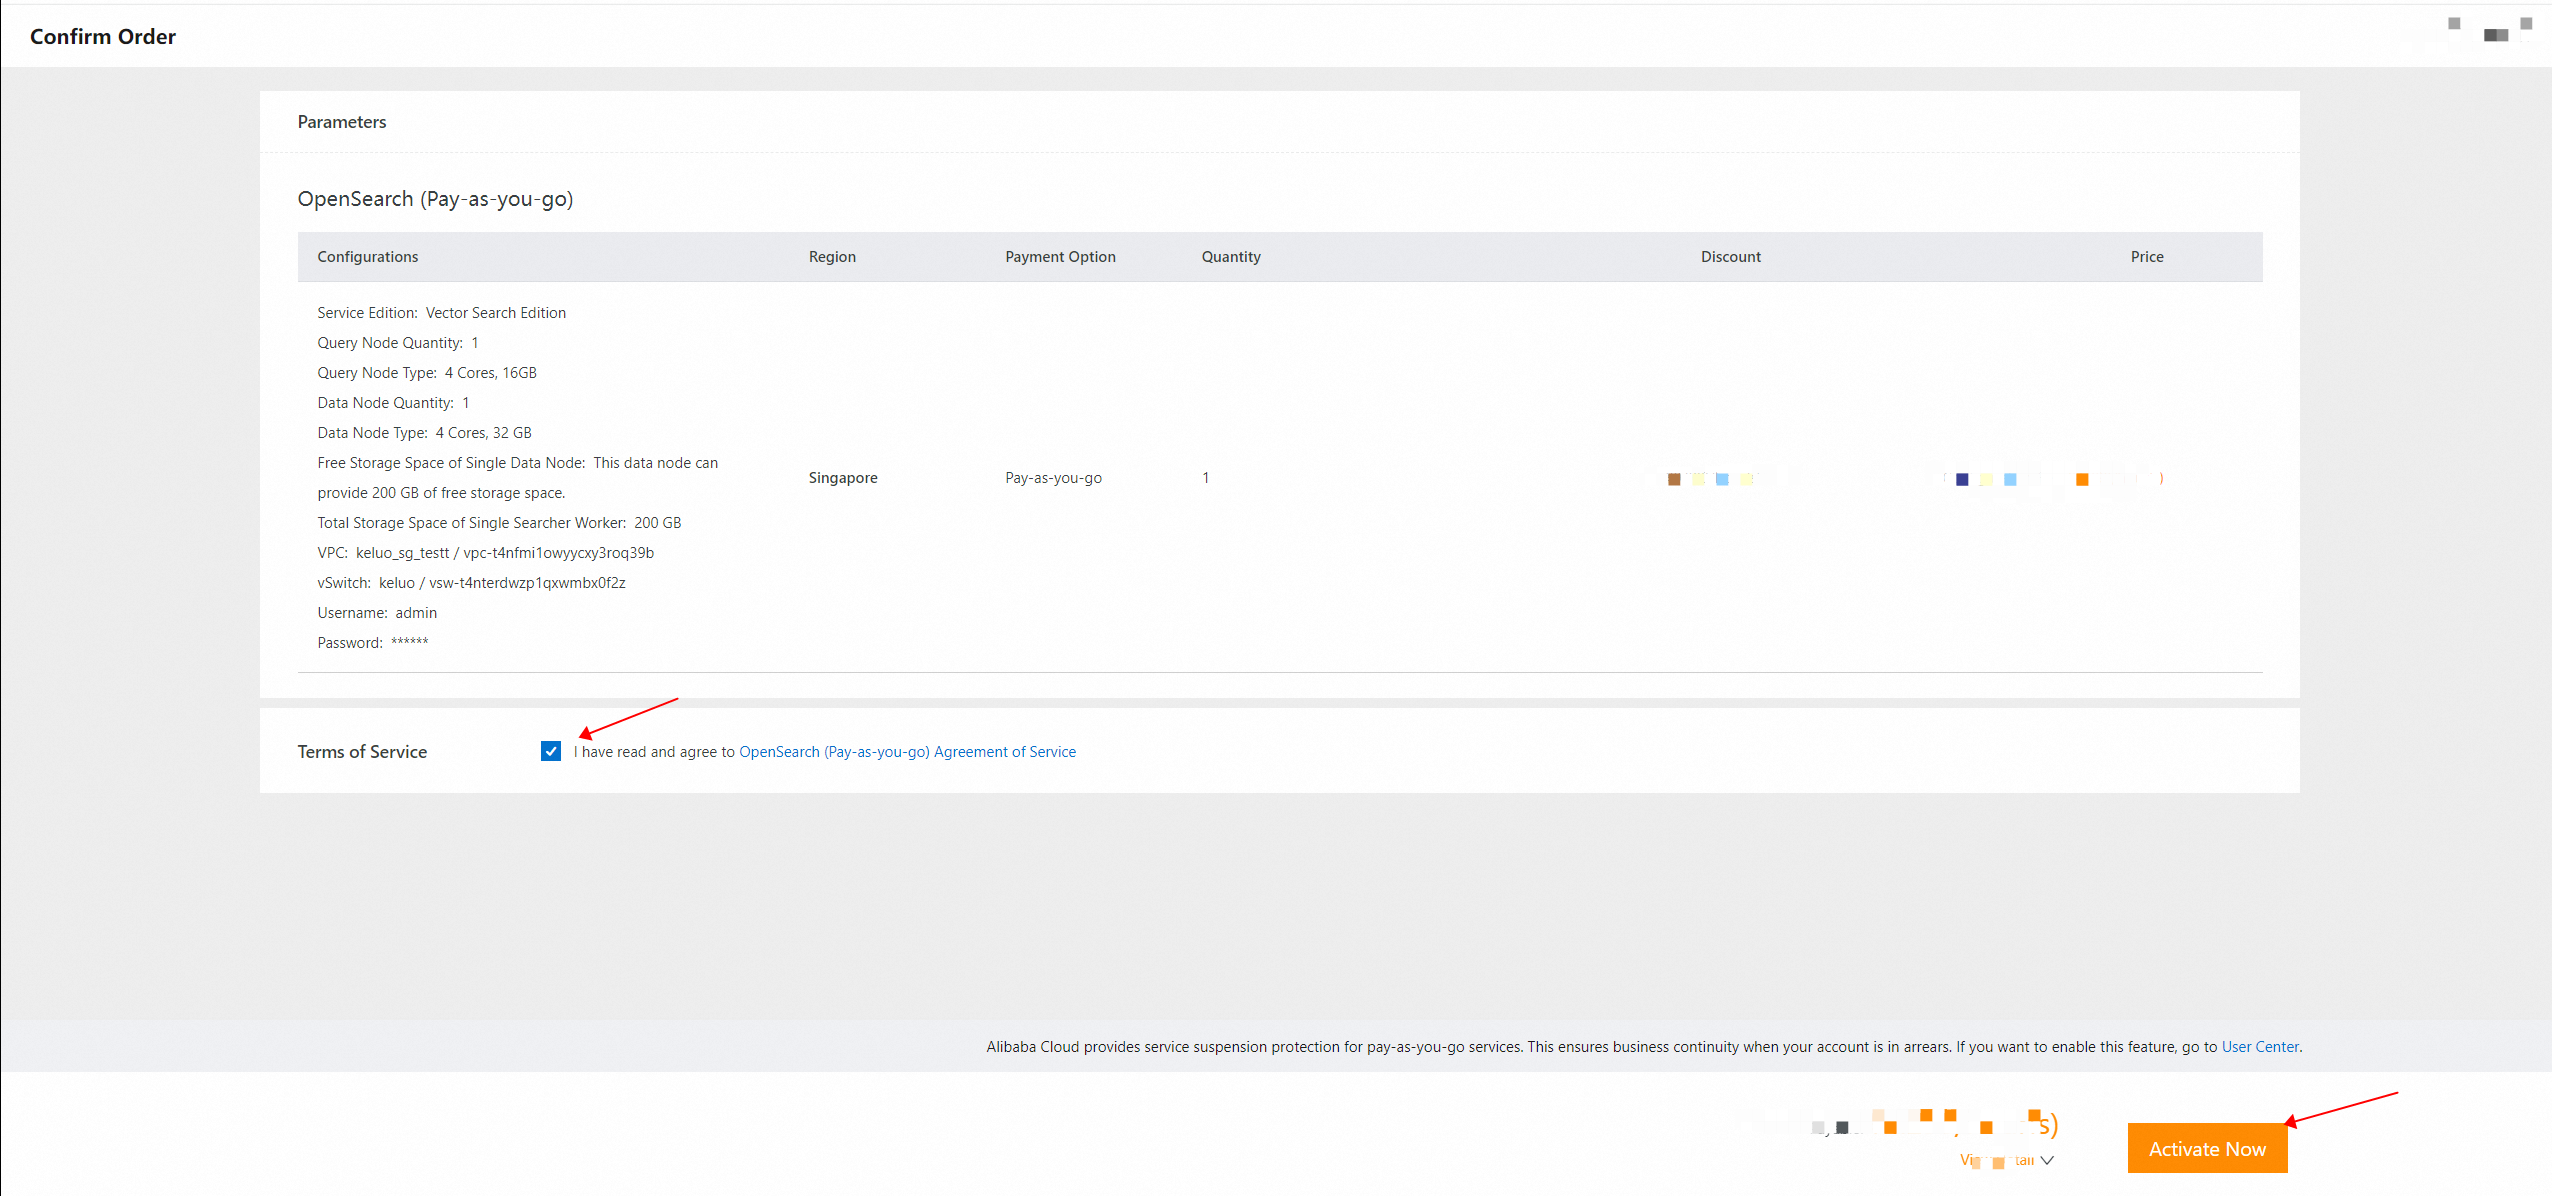Screen dimensions: 2552x1196
Task: Click the Confirm Order page title
Action: 102,37
